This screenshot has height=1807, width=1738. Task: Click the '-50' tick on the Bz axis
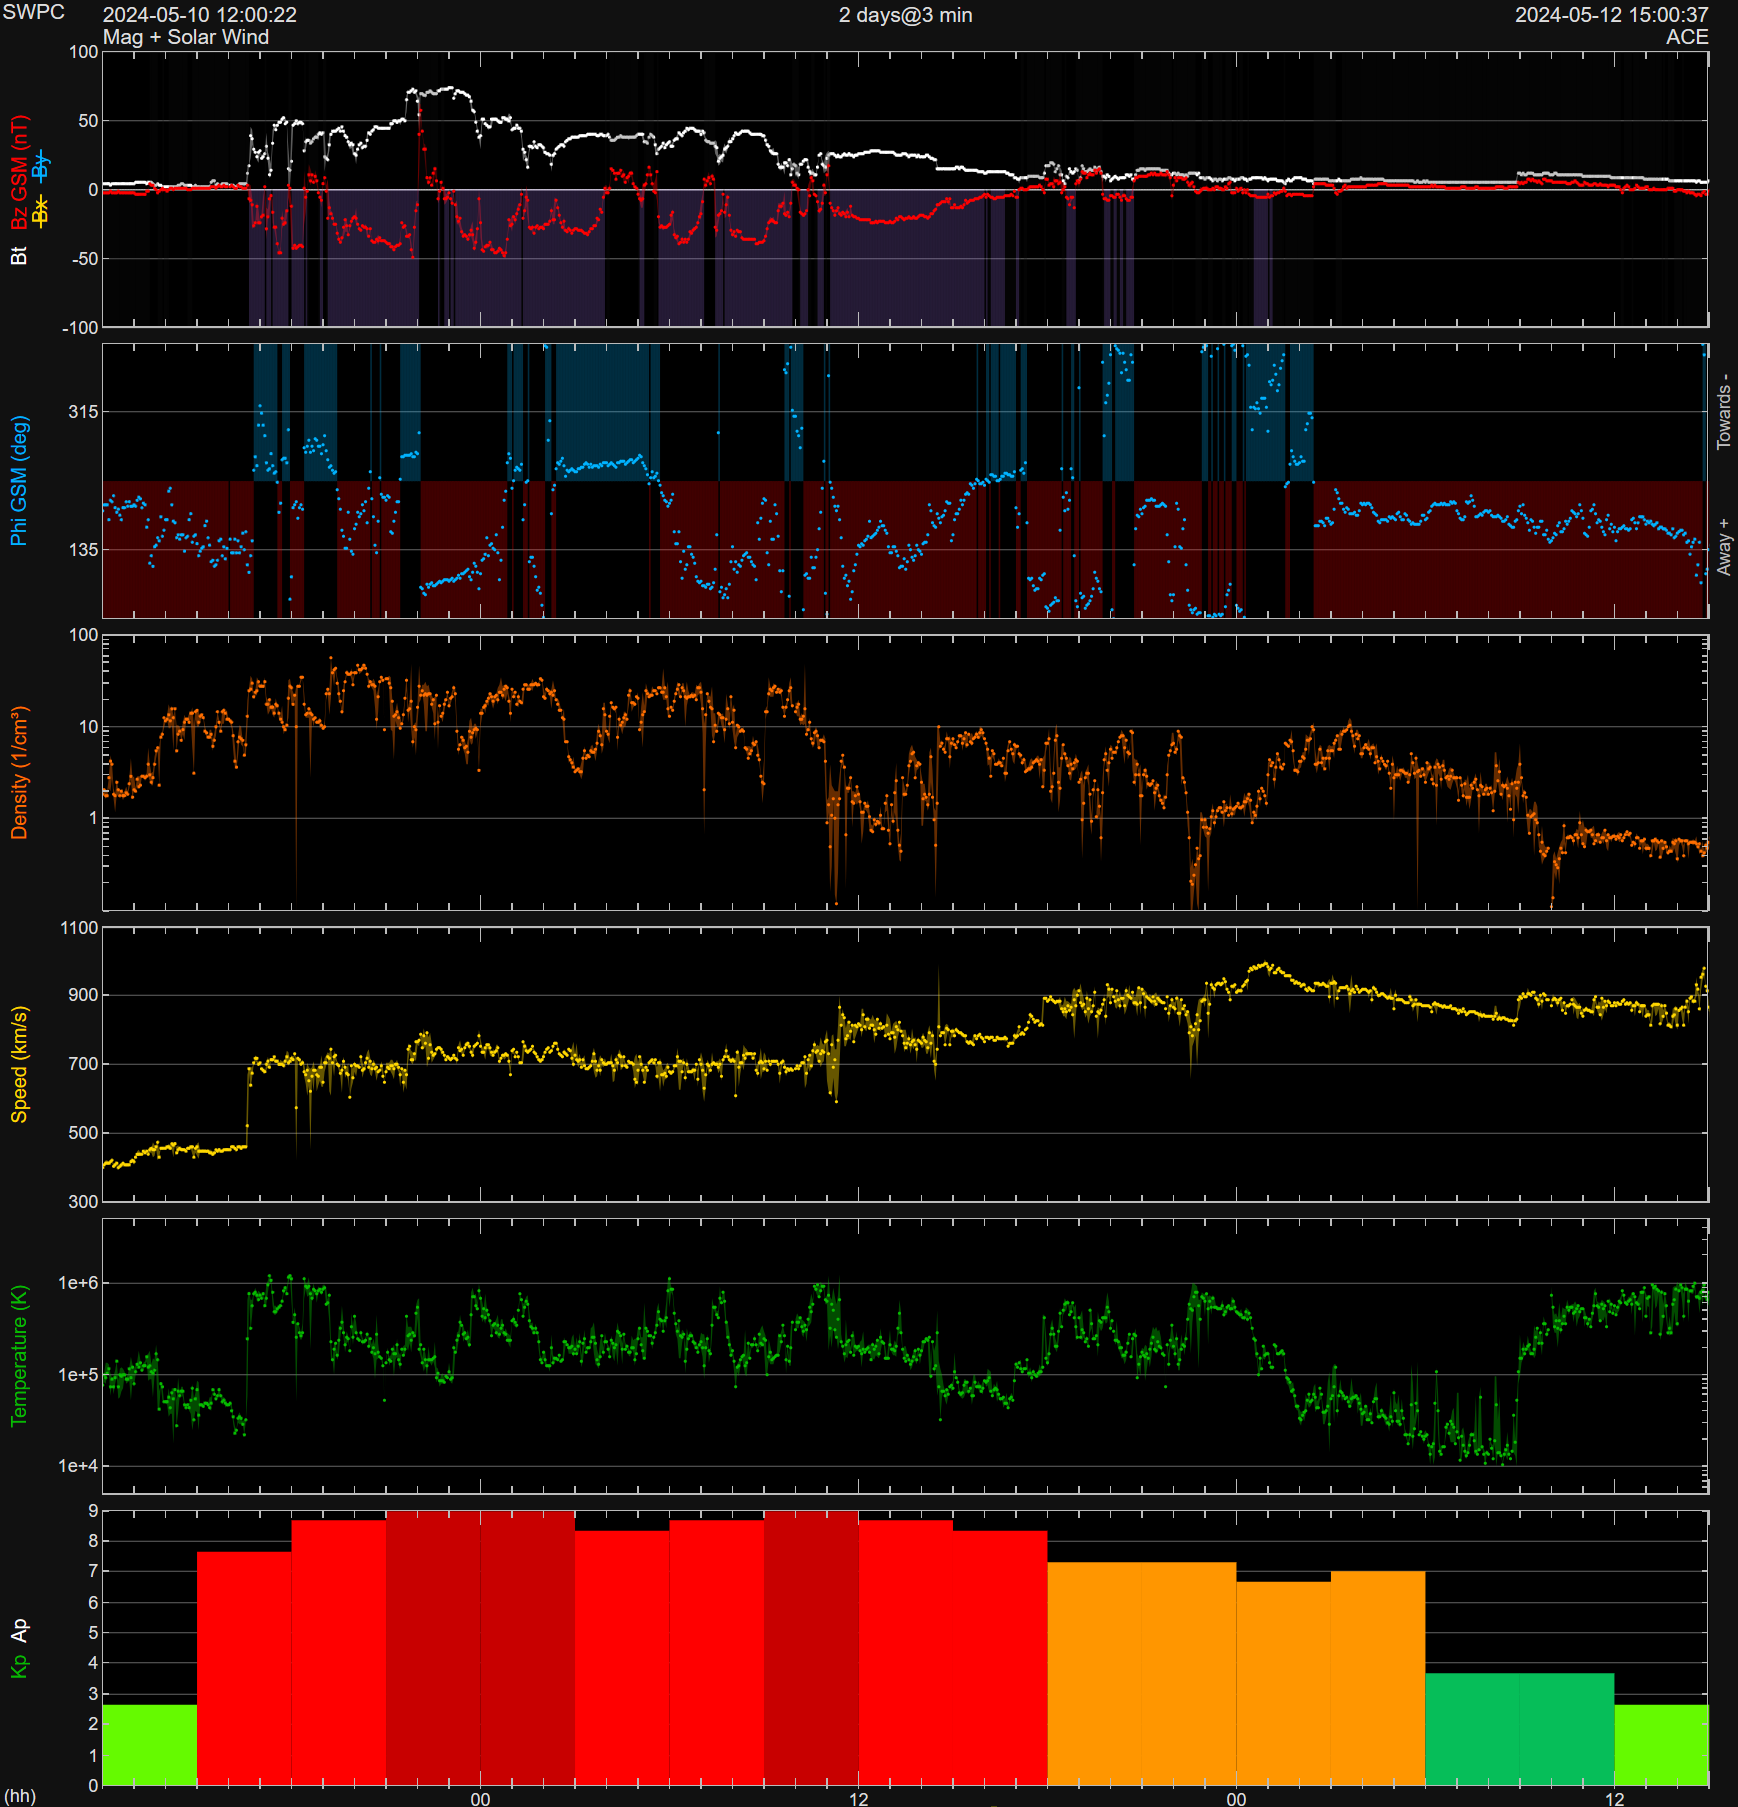(x=84, y=259)
